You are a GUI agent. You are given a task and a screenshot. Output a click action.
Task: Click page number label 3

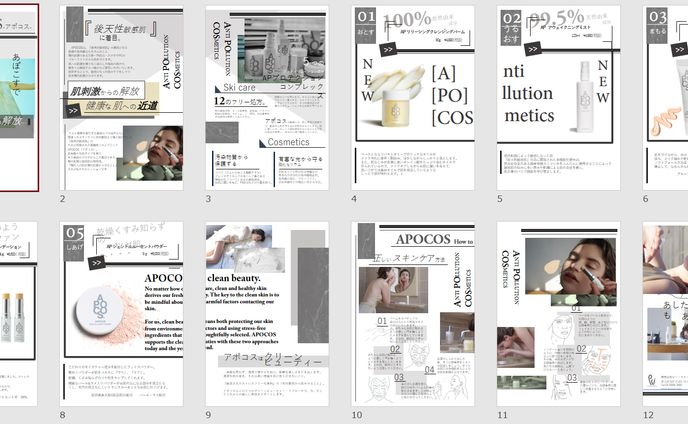(208, 199)
